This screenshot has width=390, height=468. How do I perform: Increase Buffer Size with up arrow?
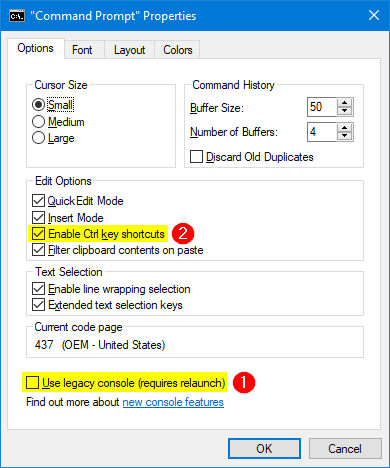[345, 103]
